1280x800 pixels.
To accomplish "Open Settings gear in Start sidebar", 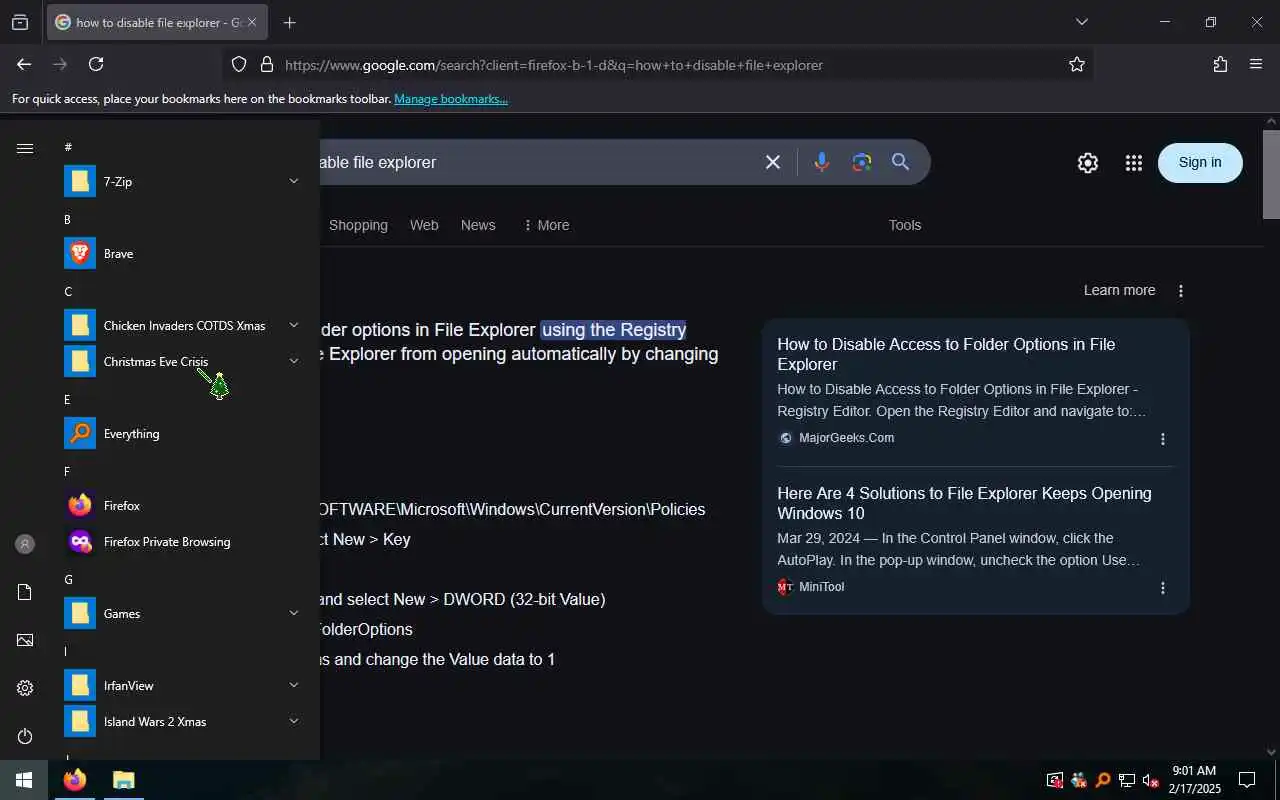I will pos(25,688).
